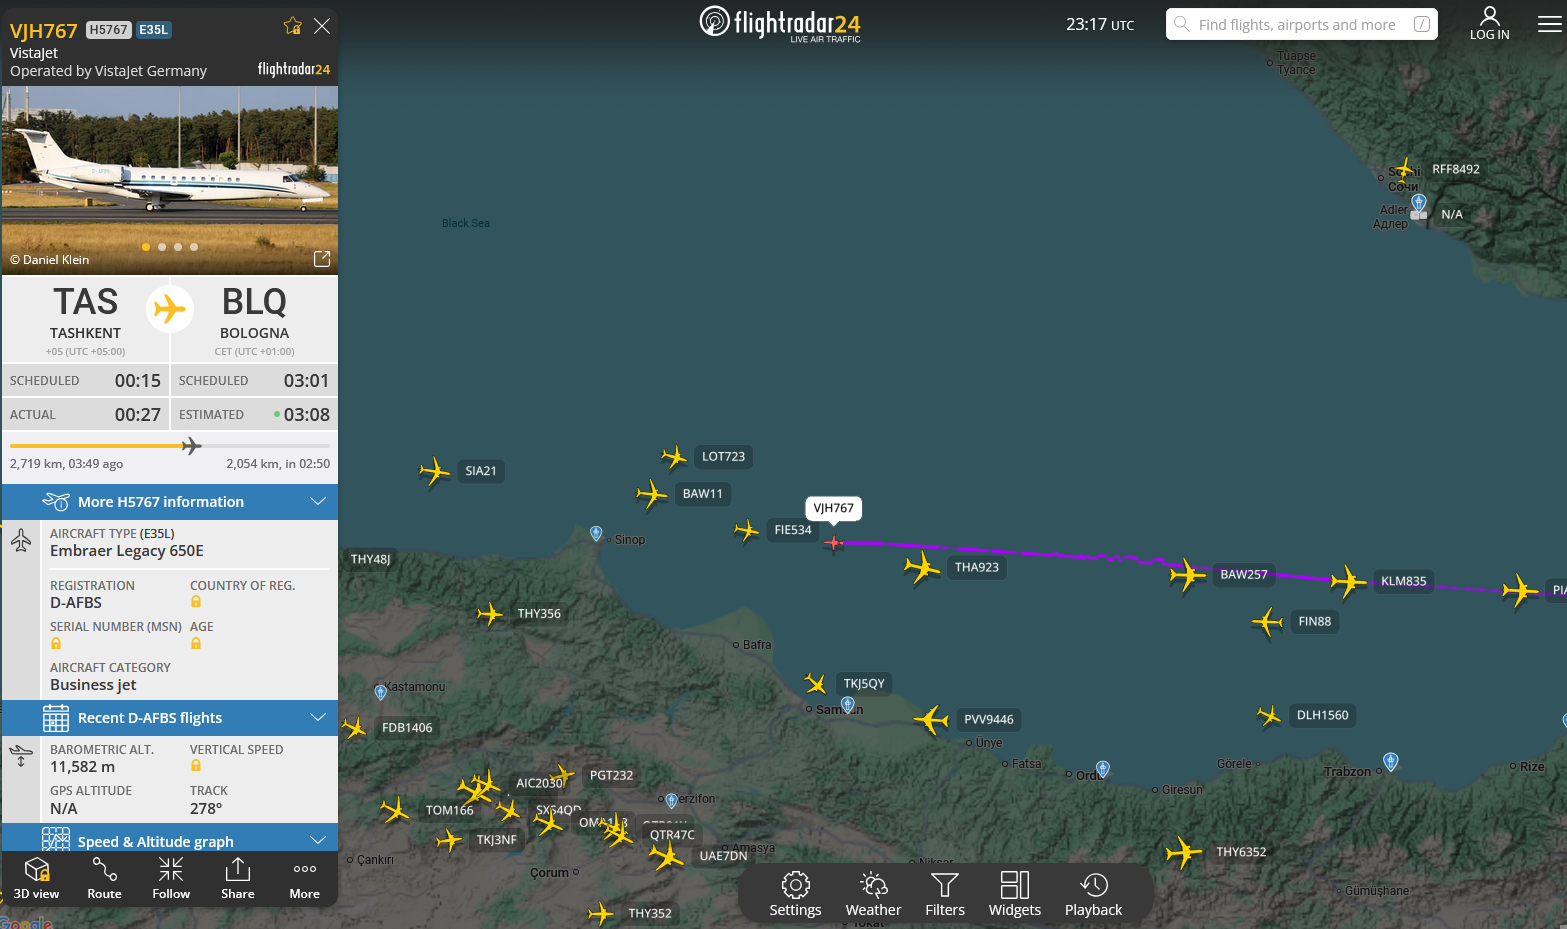Open flight Filters
This screenshot has height=929, width=1567.
pyautogui.click(x=945, y=894)
